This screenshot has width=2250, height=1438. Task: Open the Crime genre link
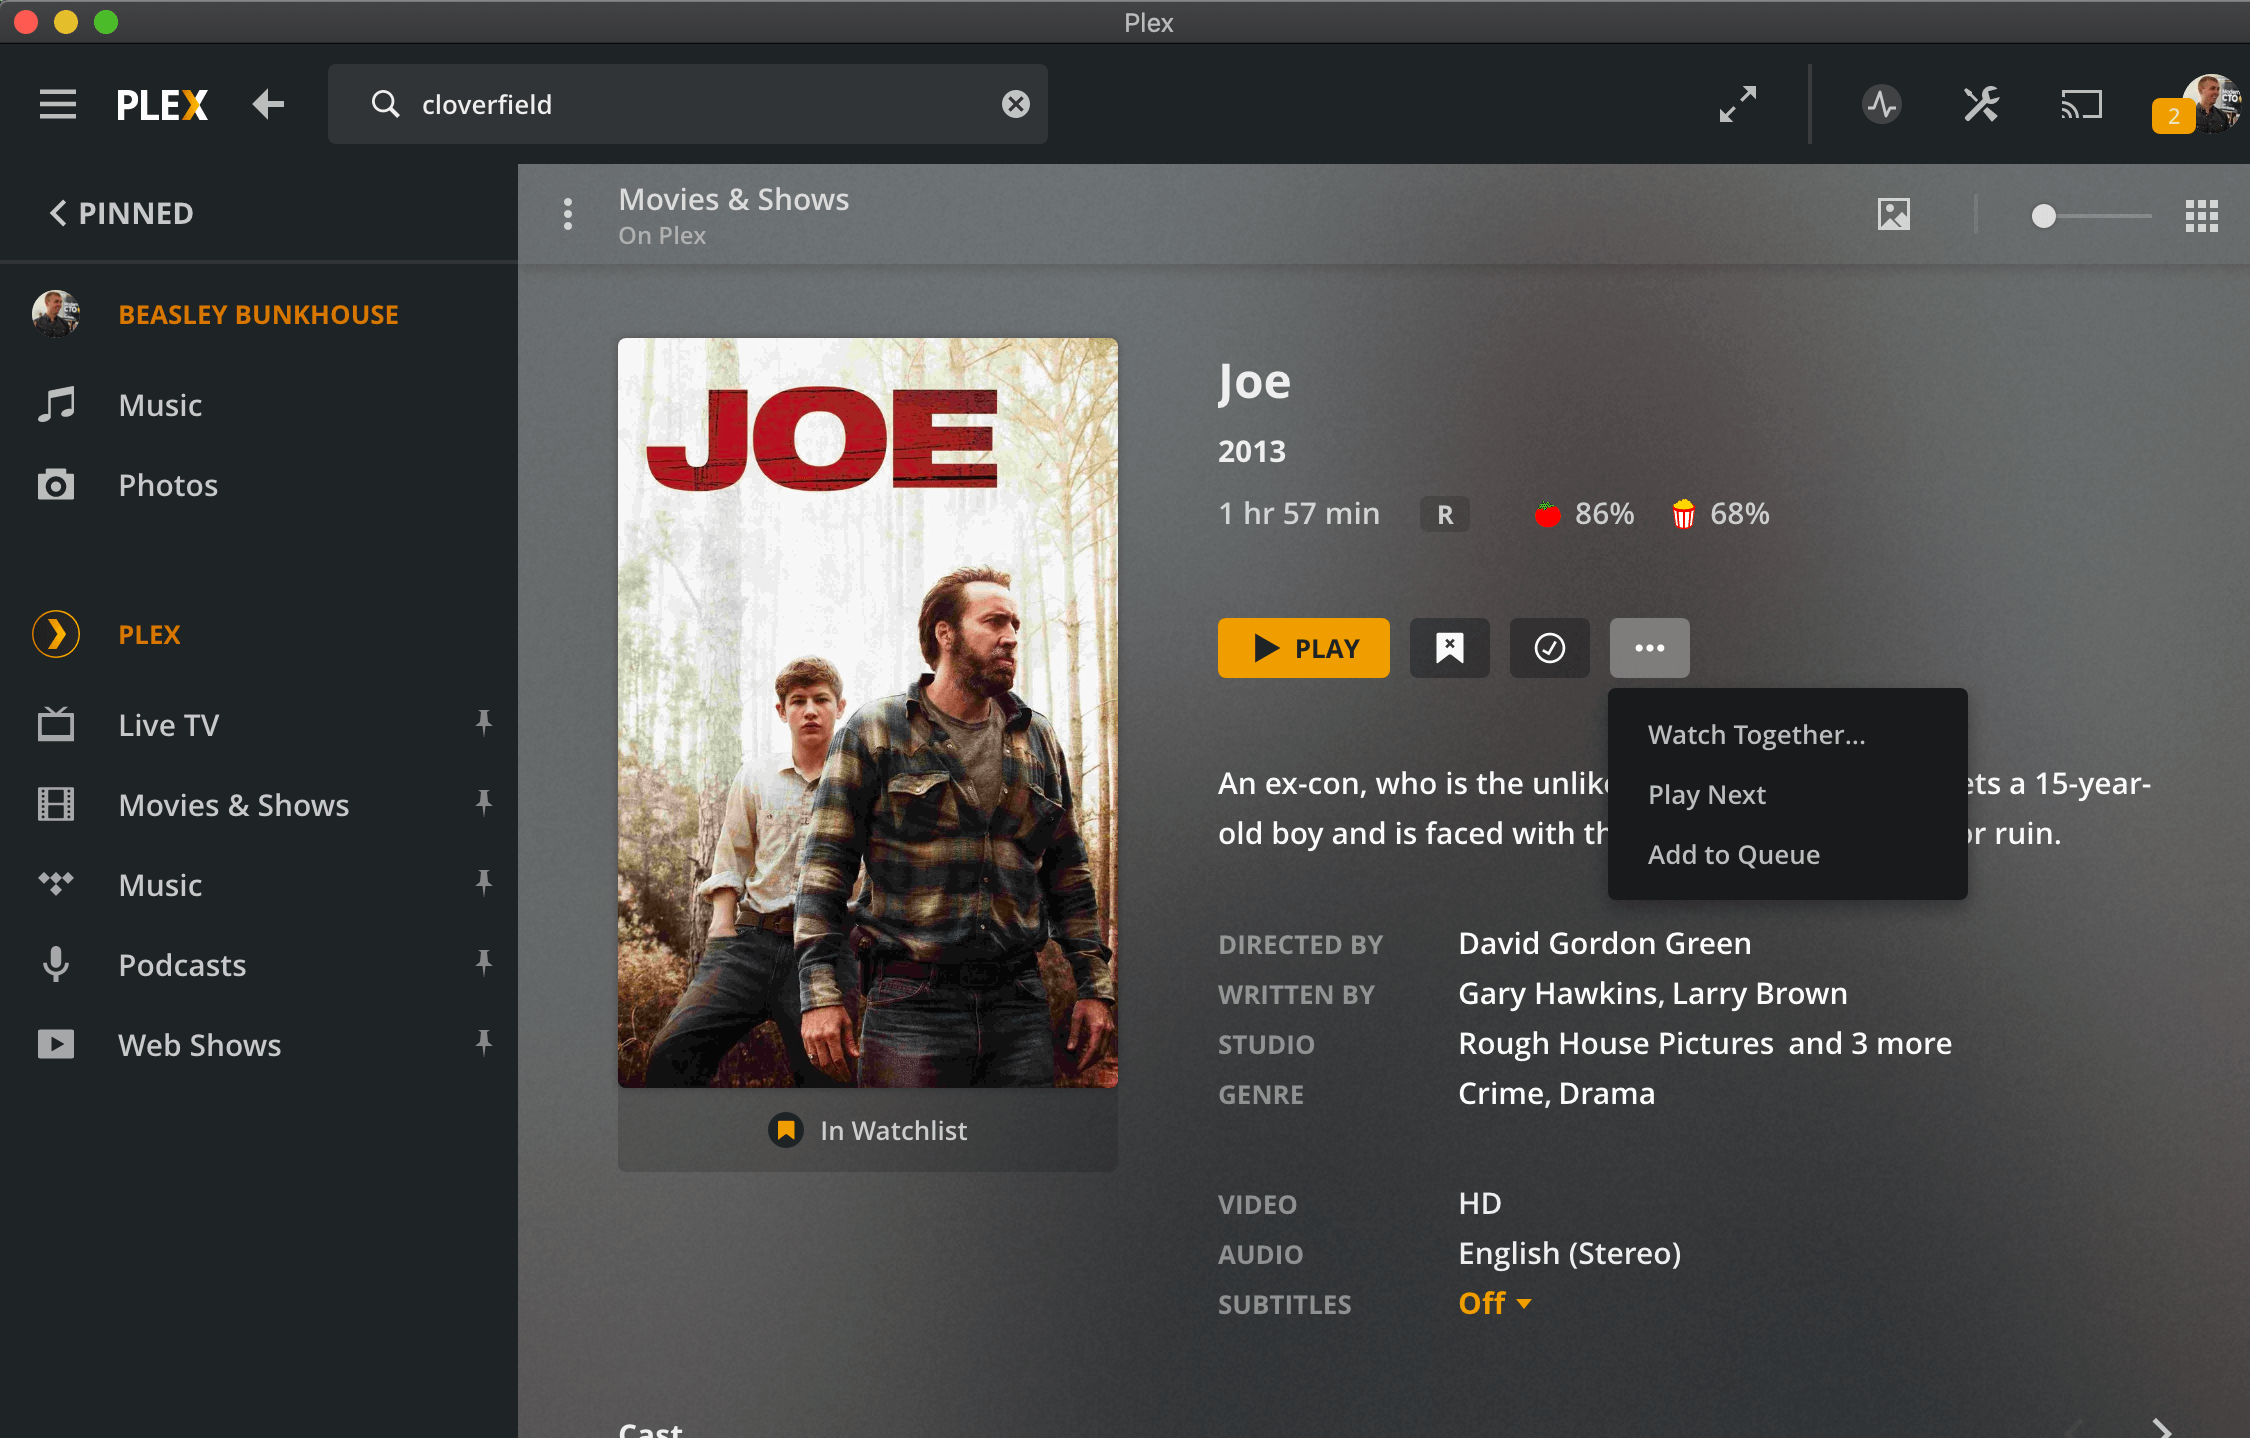[1500, 1093]
